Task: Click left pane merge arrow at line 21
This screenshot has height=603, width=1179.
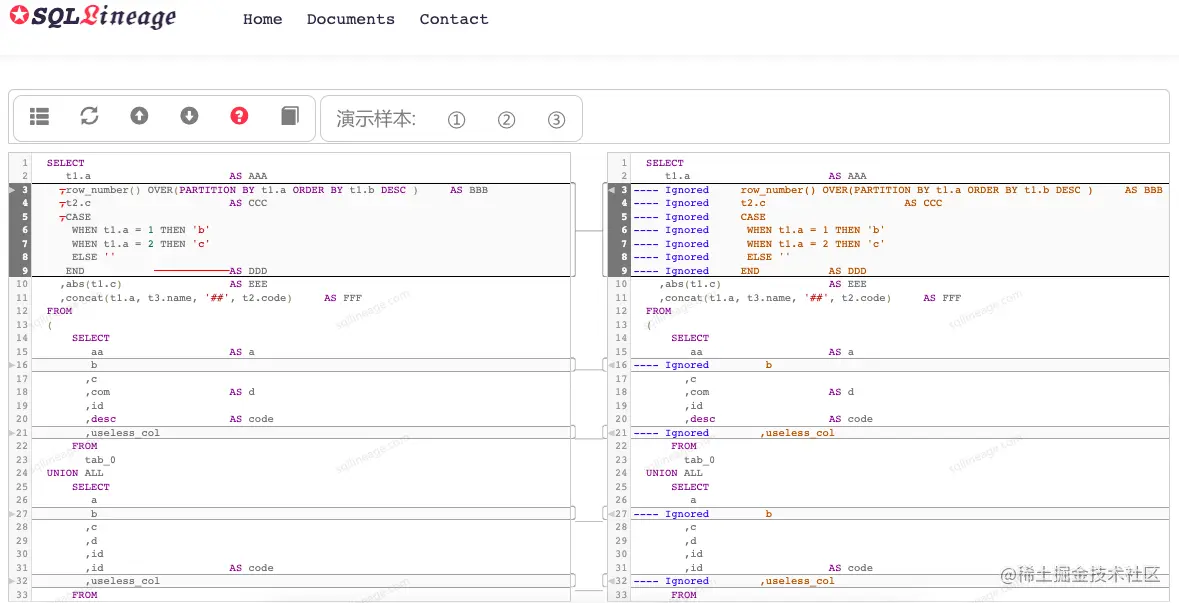Action: (x=11, y=432)
